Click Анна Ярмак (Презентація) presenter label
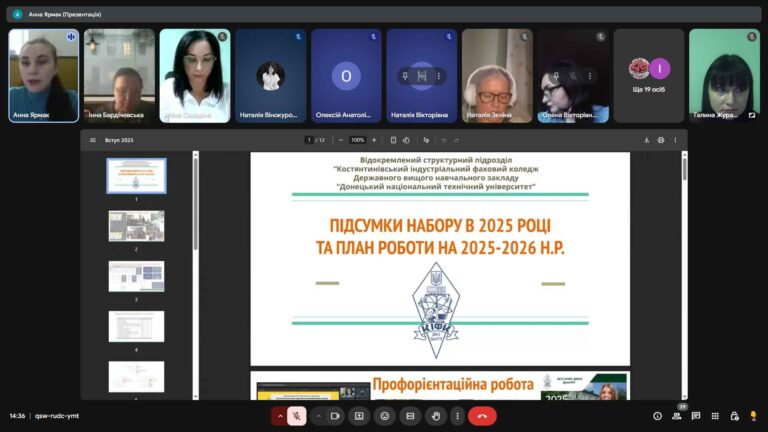The height and width of the screenshot is (432, 768). click(65, 15)
